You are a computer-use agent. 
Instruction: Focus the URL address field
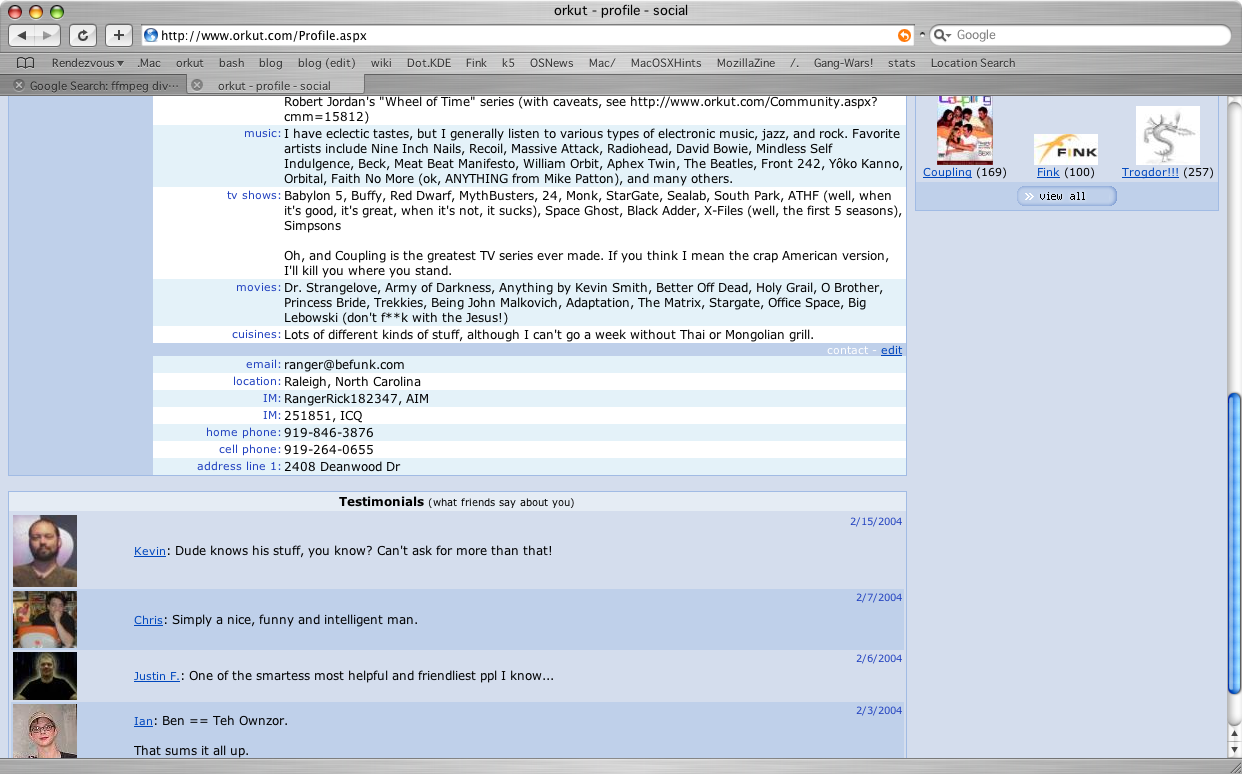[x=530, y=35]
